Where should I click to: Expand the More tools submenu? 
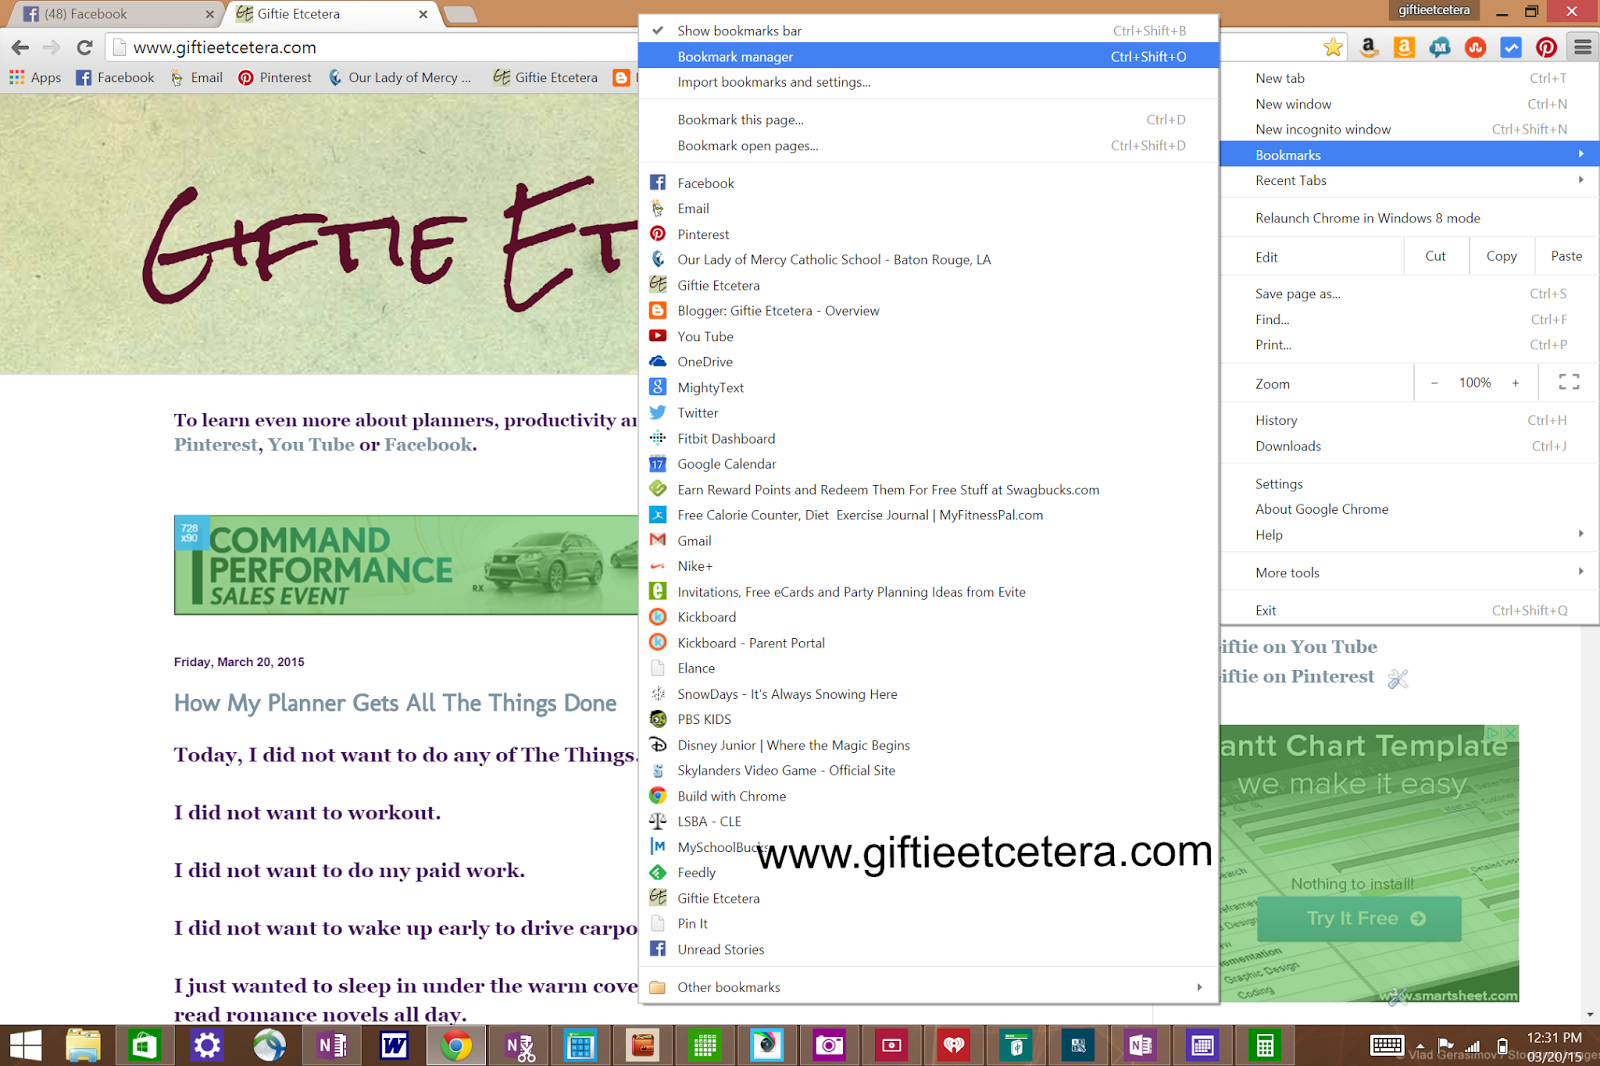(x=1410, y=572)
